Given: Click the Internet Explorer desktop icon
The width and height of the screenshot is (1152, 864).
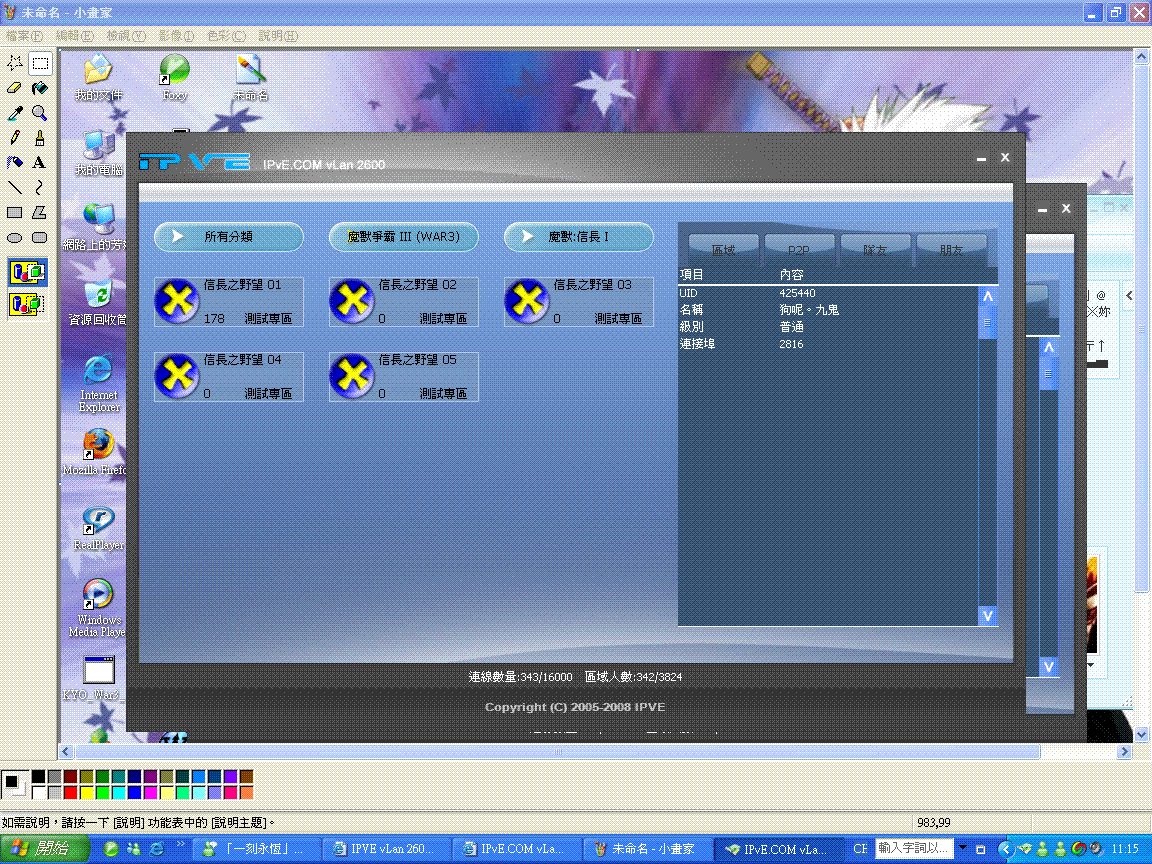Looking at the screenshot, I should [x=98, y=383].
